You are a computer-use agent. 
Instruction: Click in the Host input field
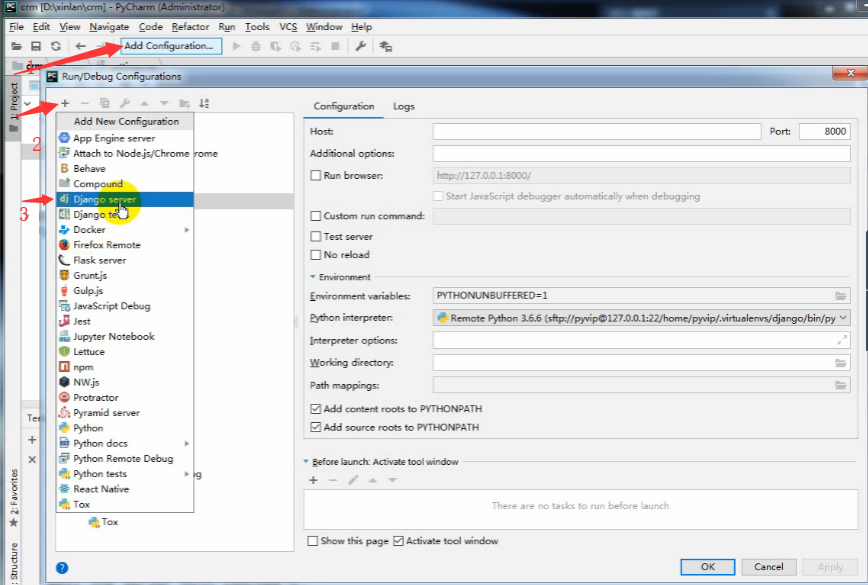(597, 131)
